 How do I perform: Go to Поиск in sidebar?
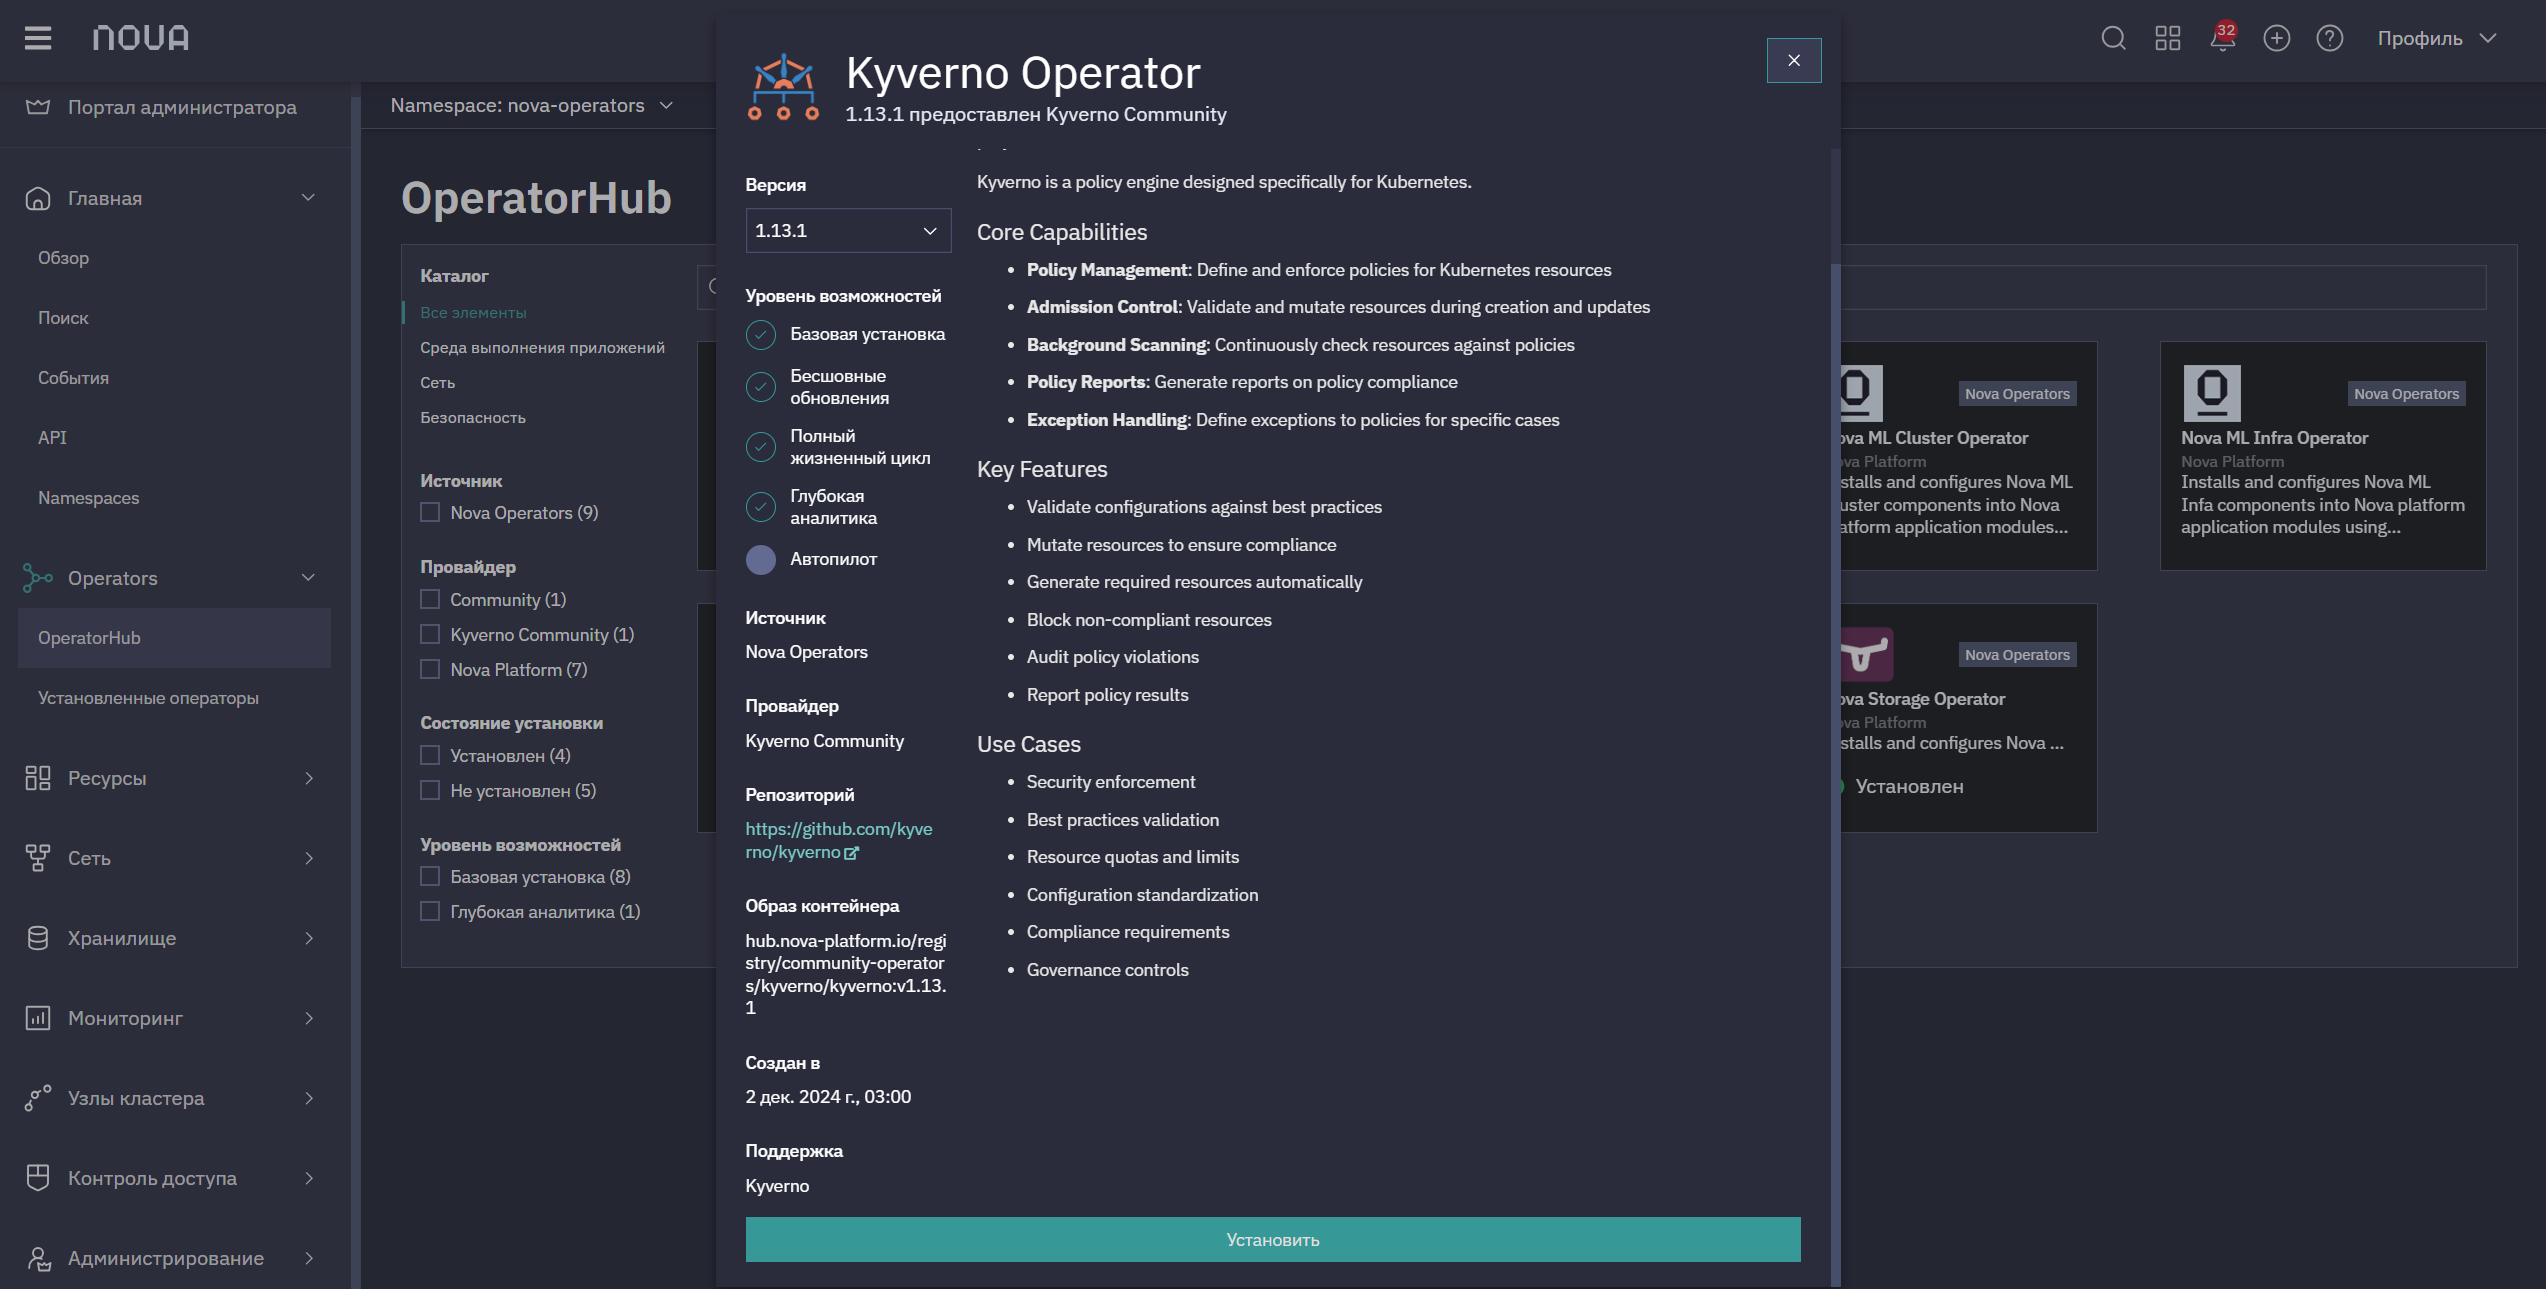(x=64, y=318)
